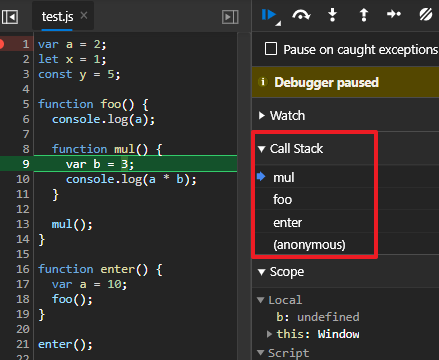
Task: Deactivate breakpoints icon
Action: point(426,15)
